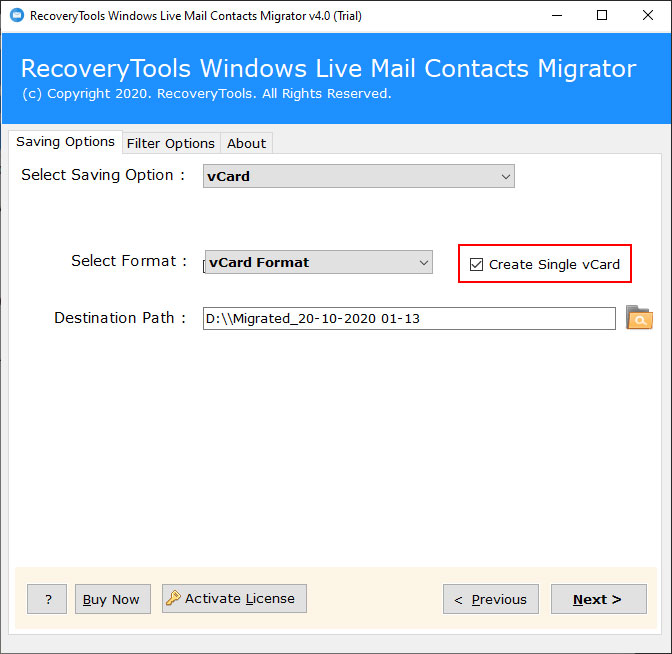This screenshot has height=654, width=672.
Task: Switch to the Filter Options tab
Action: point(171,143)
